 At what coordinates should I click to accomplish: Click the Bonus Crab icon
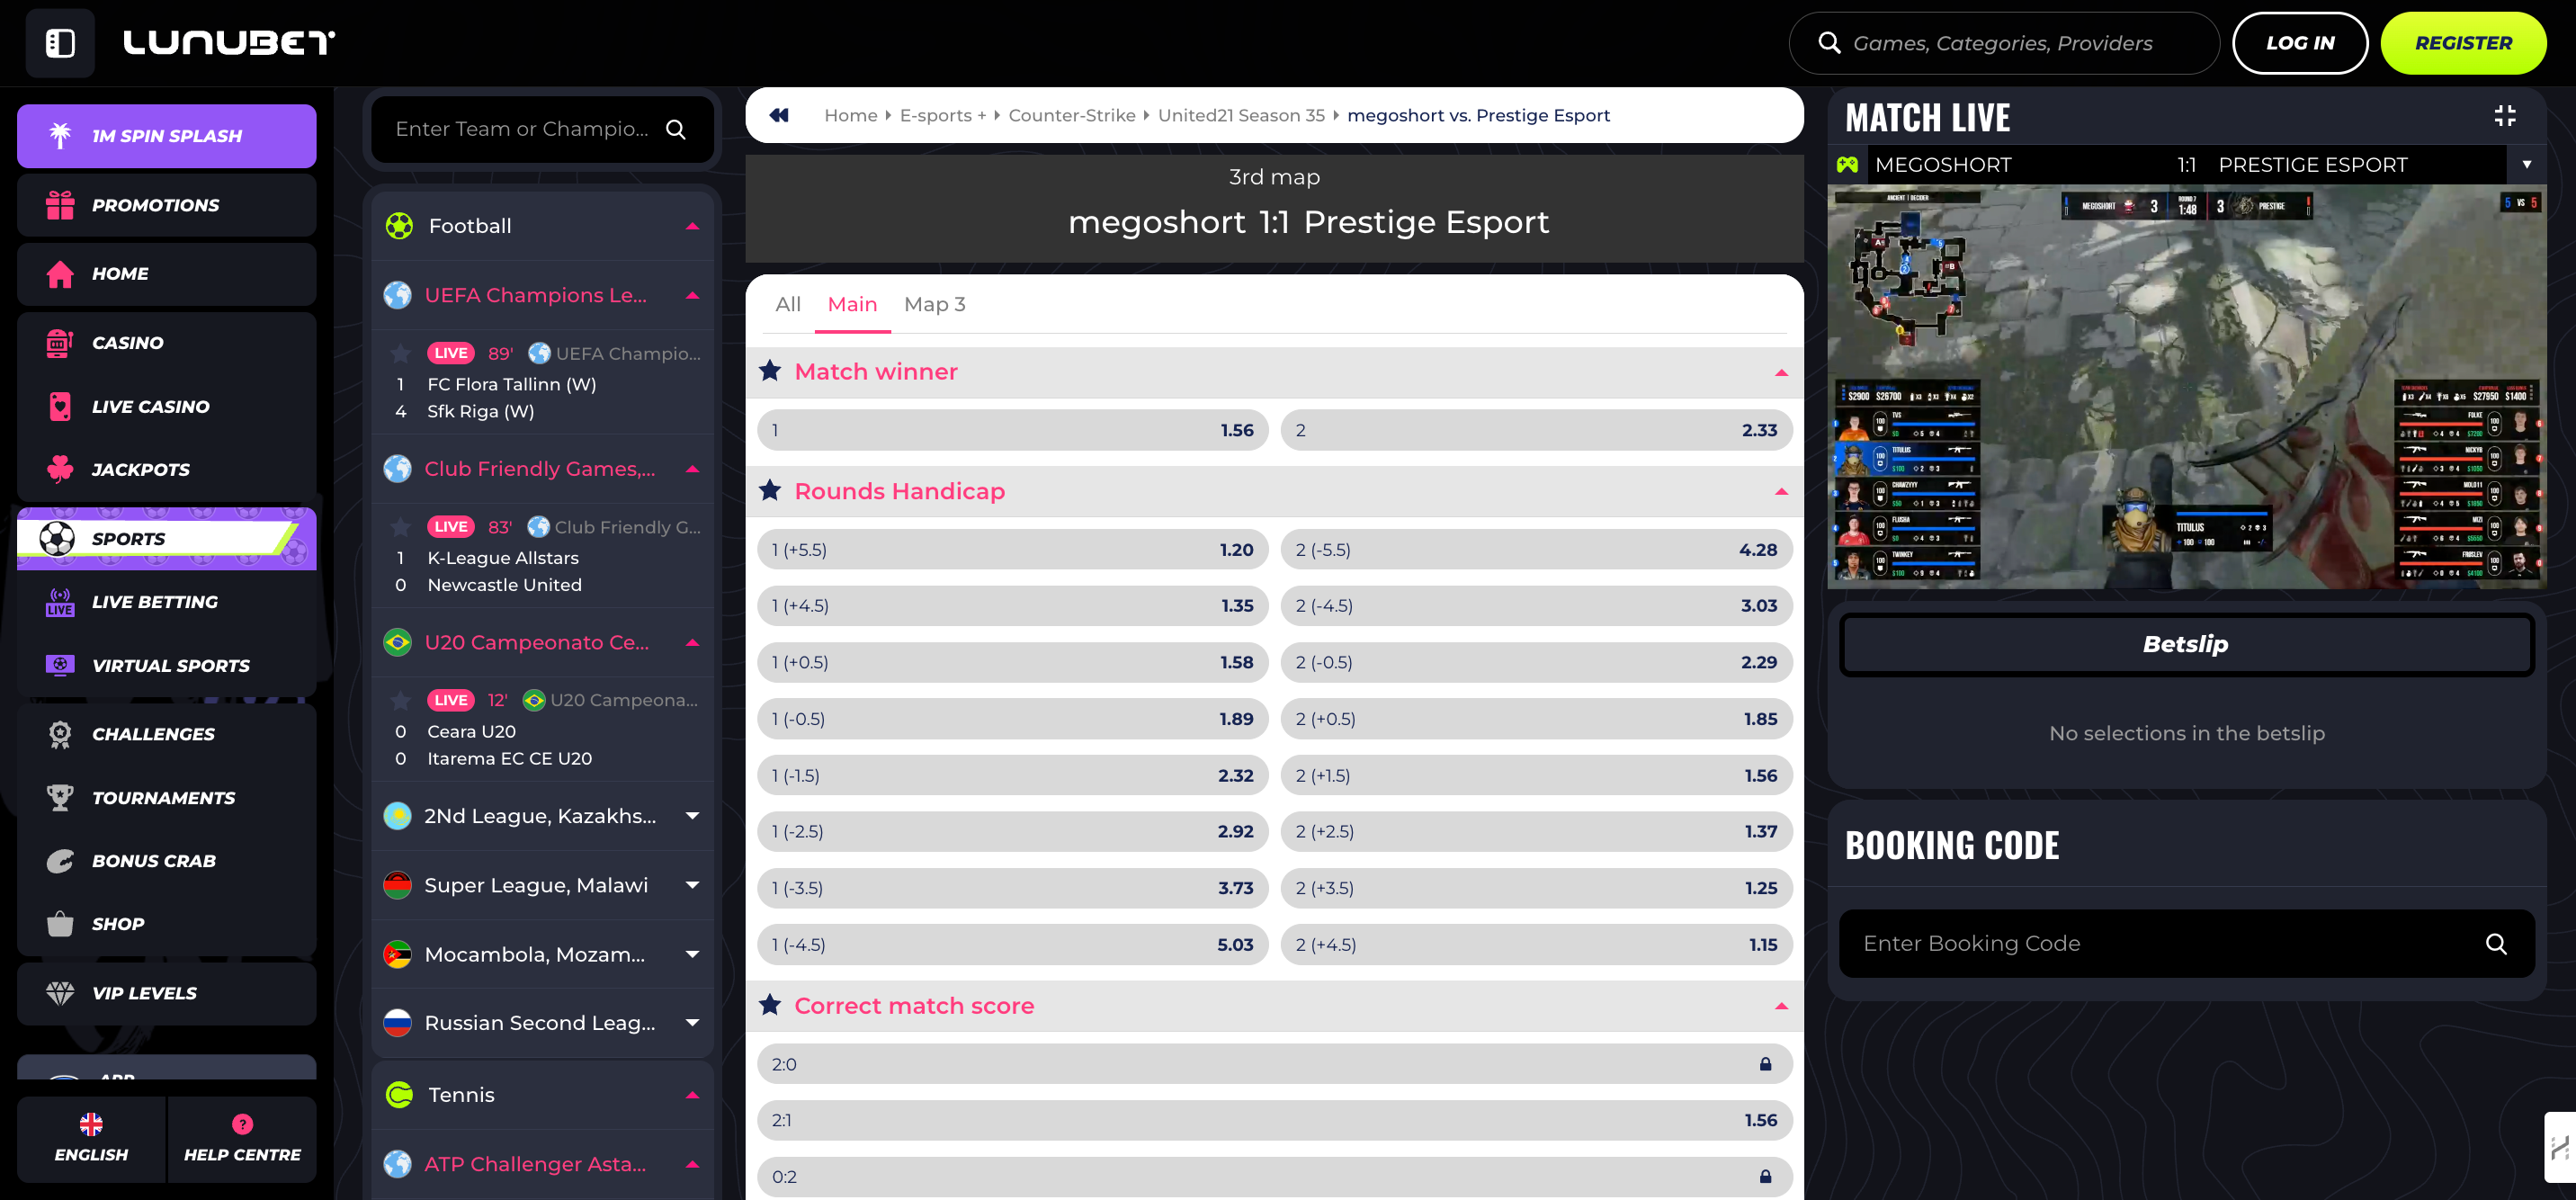(60, 861)
